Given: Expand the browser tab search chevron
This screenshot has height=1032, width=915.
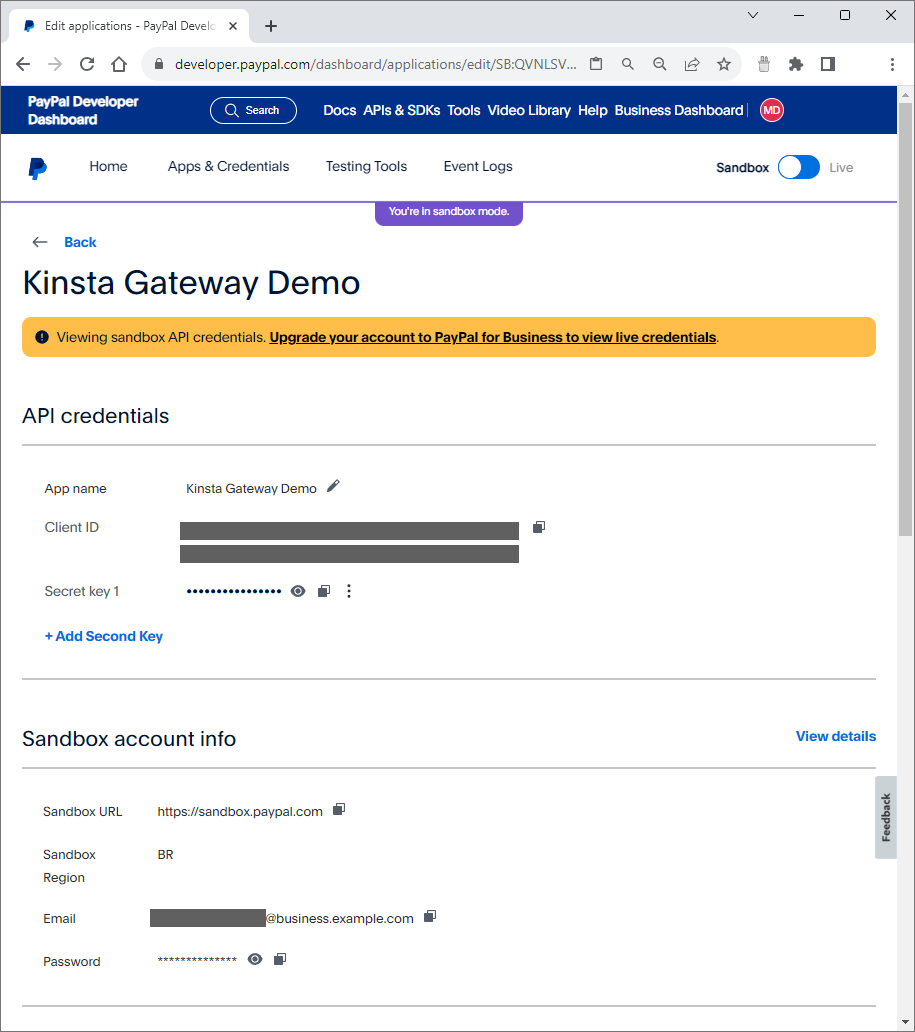Looking at the screenshot, I should pyautogui.click(x=753, y=15).
